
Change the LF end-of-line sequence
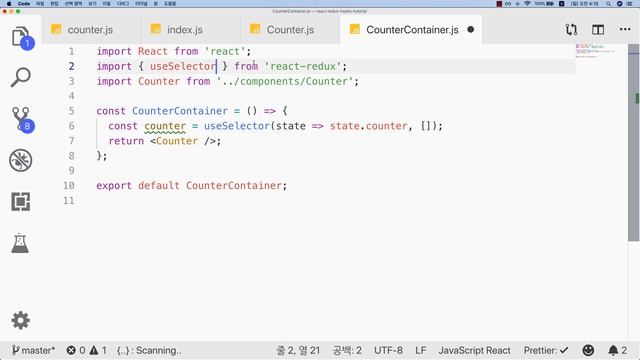tap(420, 350)
